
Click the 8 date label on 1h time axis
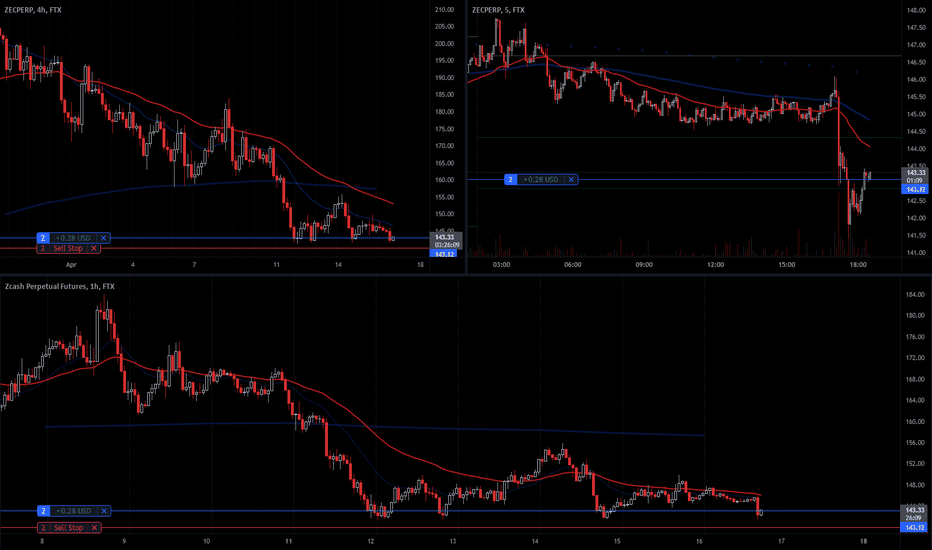[x=42, y=541]
